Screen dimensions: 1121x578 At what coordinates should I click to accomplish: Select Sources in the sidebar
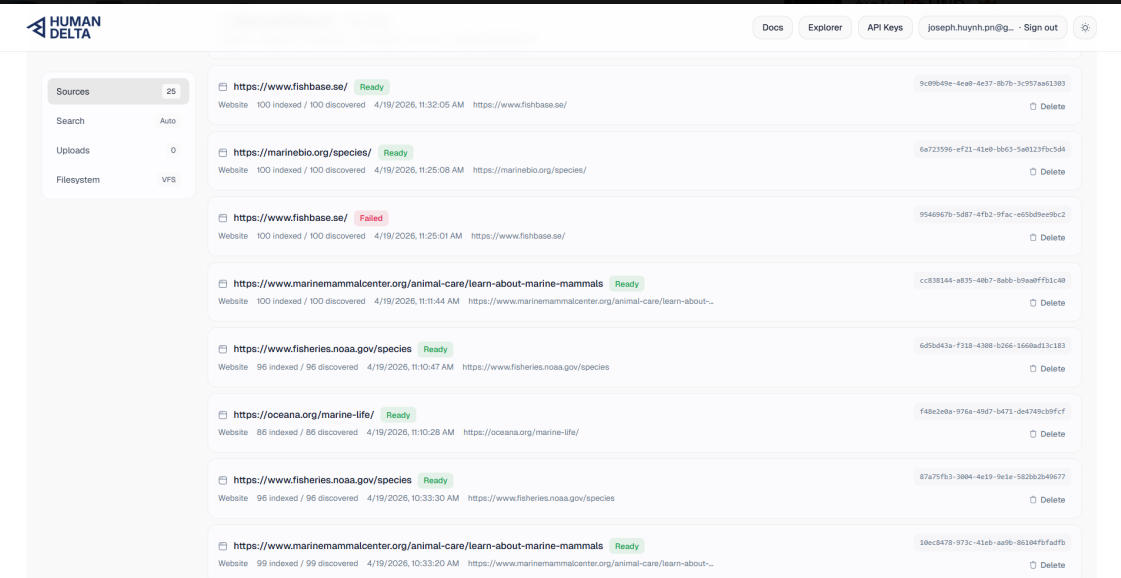[x=118, y=92]
